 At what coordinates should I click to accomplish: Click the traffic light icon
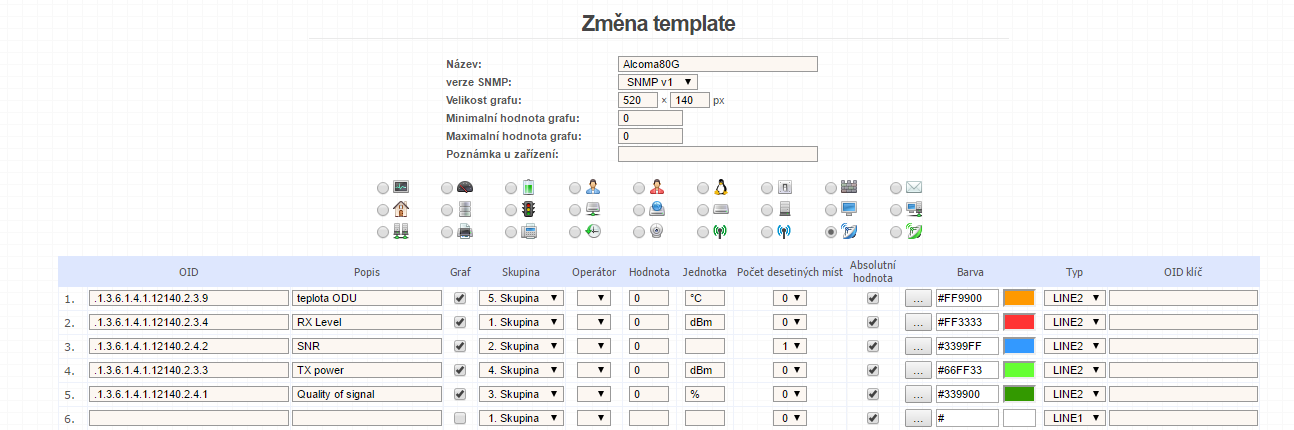528,209
